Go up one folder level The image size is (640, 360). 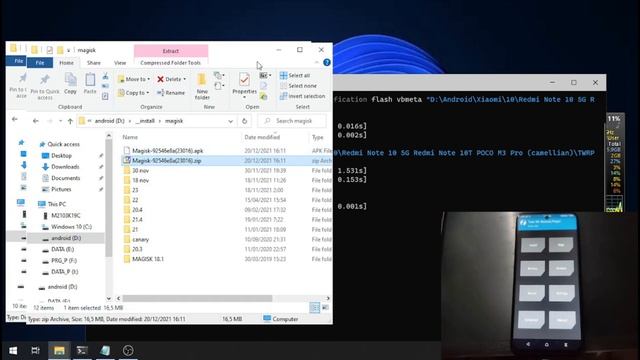coord(70,121)
